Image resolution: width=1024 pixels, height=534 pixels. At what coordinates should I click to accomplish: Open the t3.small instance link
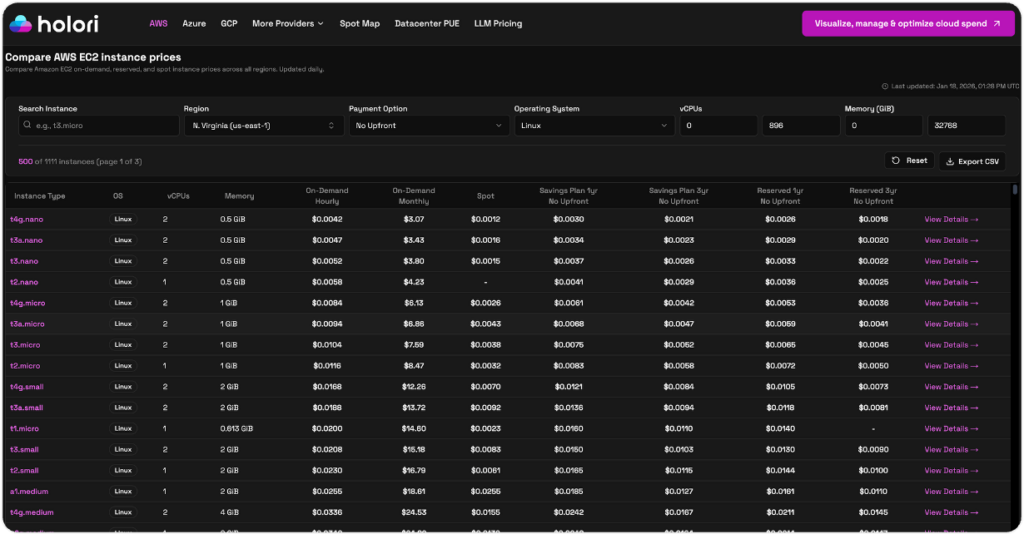coord(24,449)
